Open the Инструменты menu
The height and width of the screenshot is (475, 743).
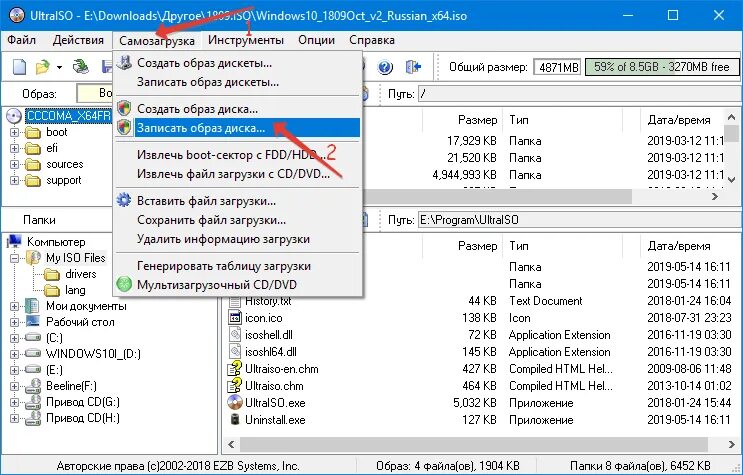click(245, 40)
